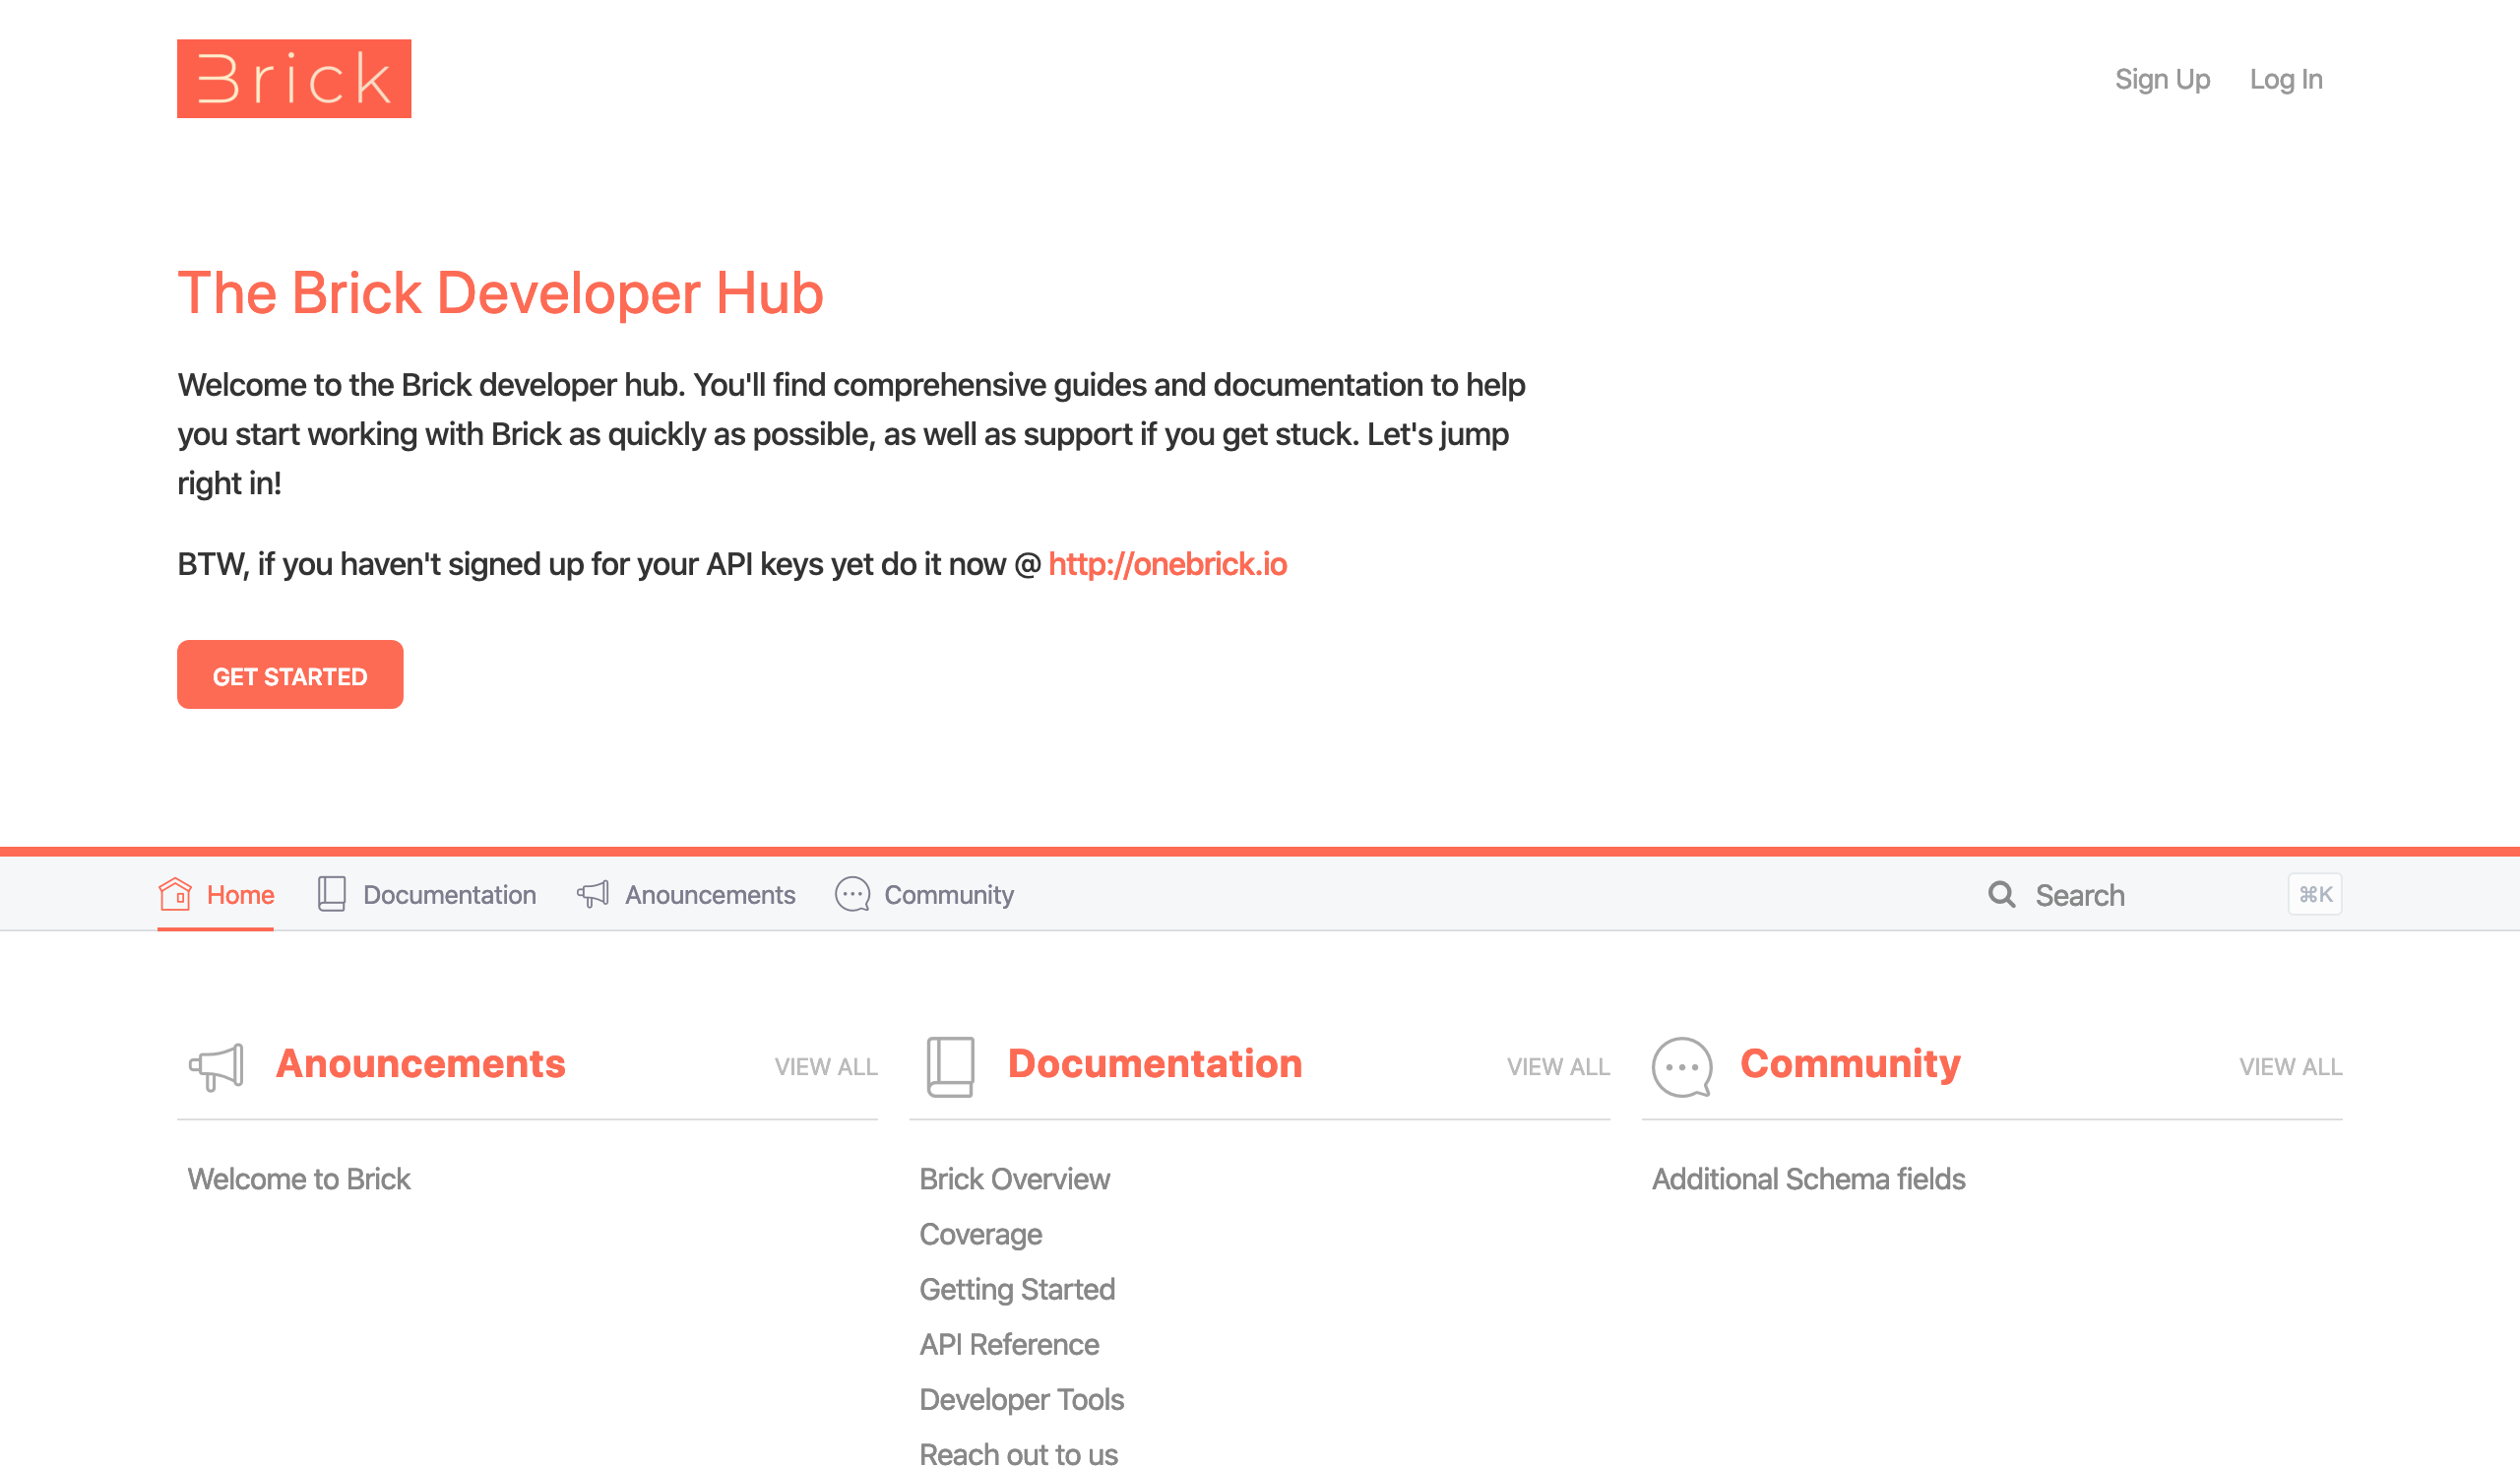Open the Developer Tools doc
This screenshot has height=1467, width=2520.
tap(1021, 1400)
